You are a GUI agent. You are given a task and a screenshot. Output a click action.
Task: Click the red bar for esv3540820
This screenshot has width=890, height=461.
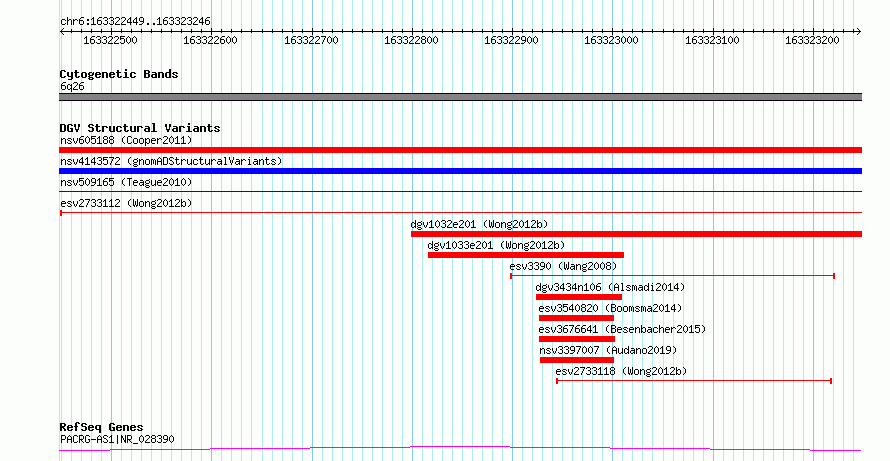tap(577, 318)
